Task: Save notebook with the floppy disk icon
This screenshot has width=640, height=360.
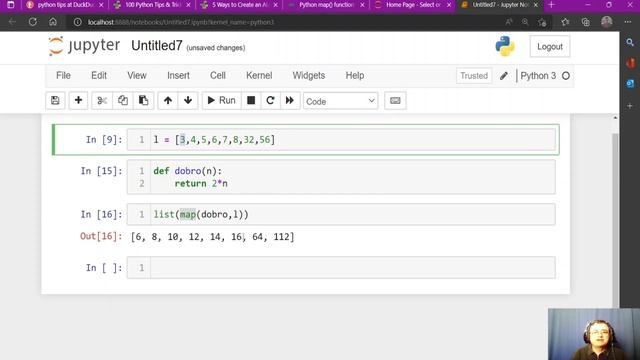Action: [x=55, y=100]
